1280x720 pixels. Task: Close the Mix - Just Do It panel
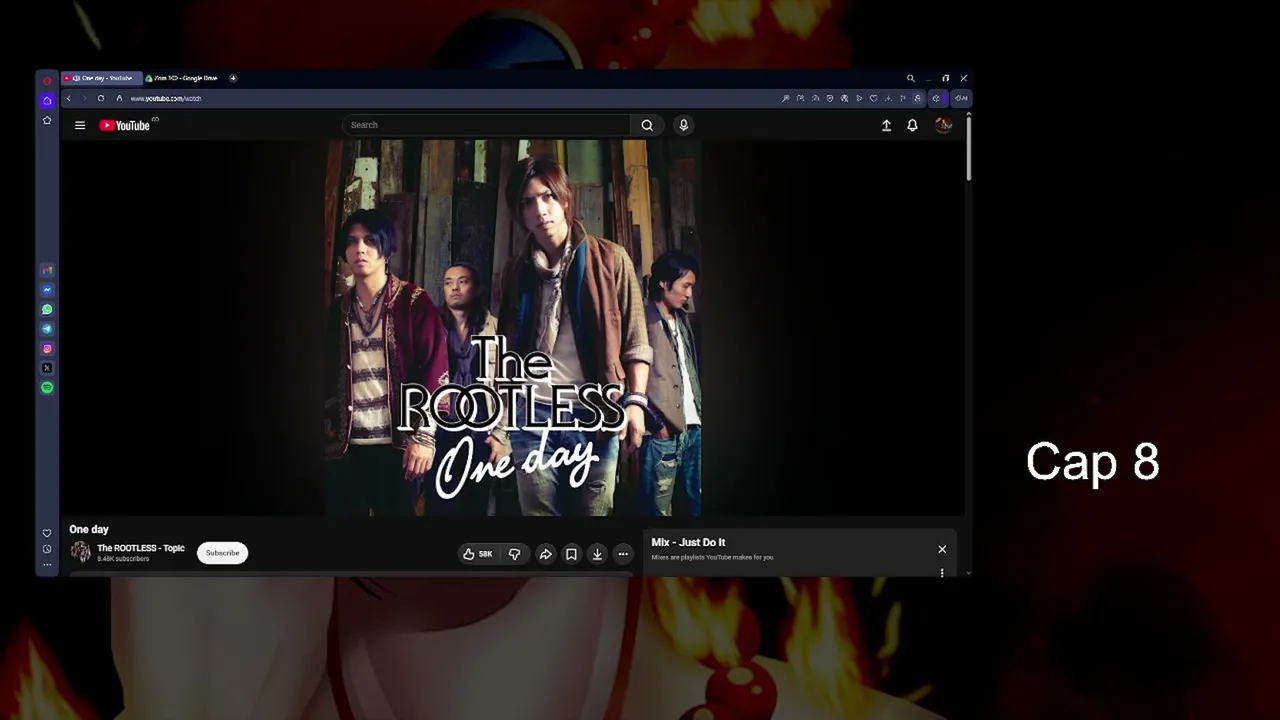click(x=942, y=549)
